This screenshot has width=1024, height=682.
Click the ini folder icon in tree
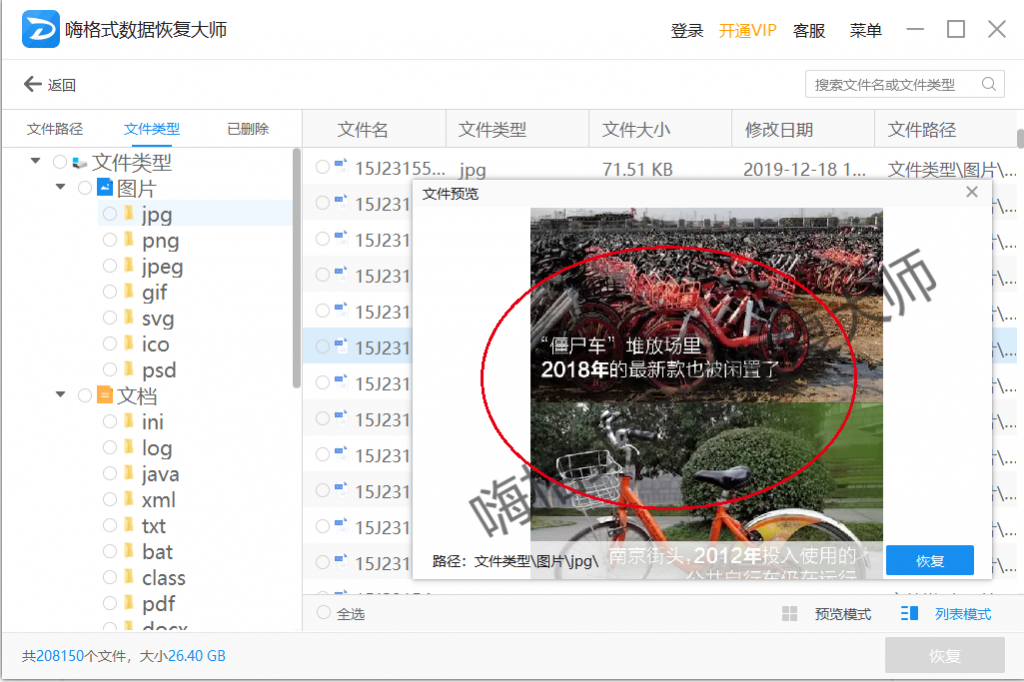(129, 421)
